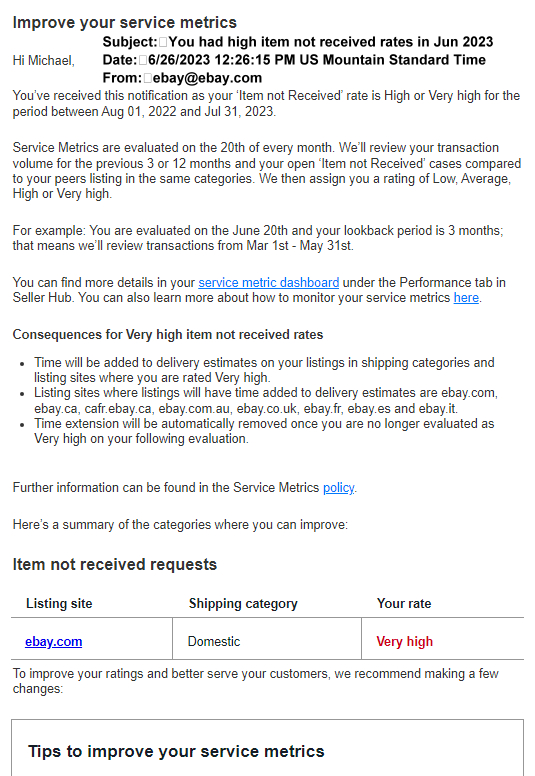Click the 'Consequences for Very high' heading
535x776 pixels.
(x=168, y=335)
